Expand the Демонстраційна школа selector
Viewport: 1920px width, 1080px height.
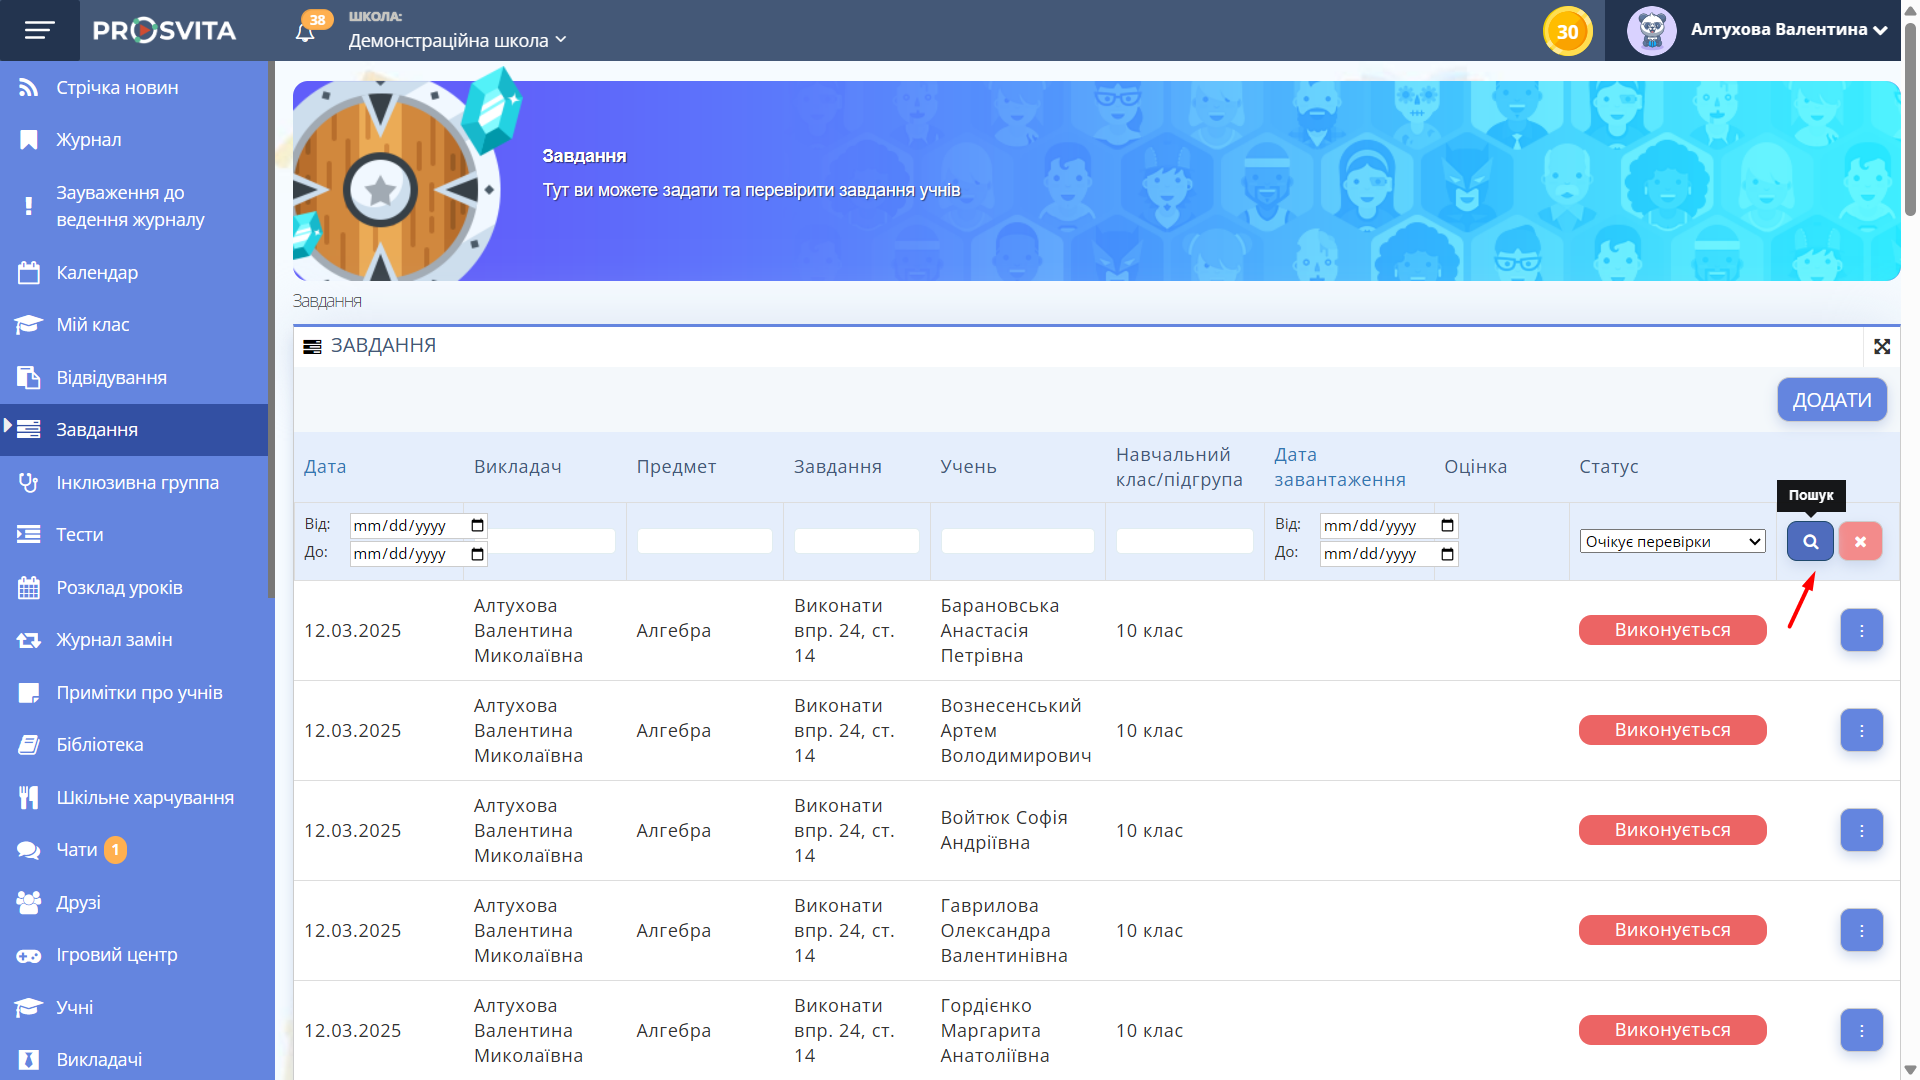point(457,40)
